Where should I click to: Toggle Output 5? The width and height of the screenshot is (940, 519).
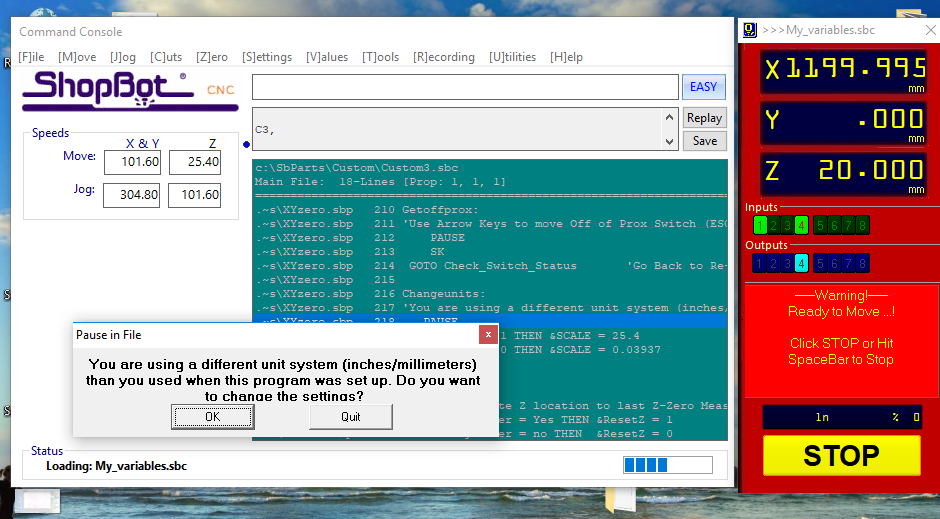click(x=820, y=263)
